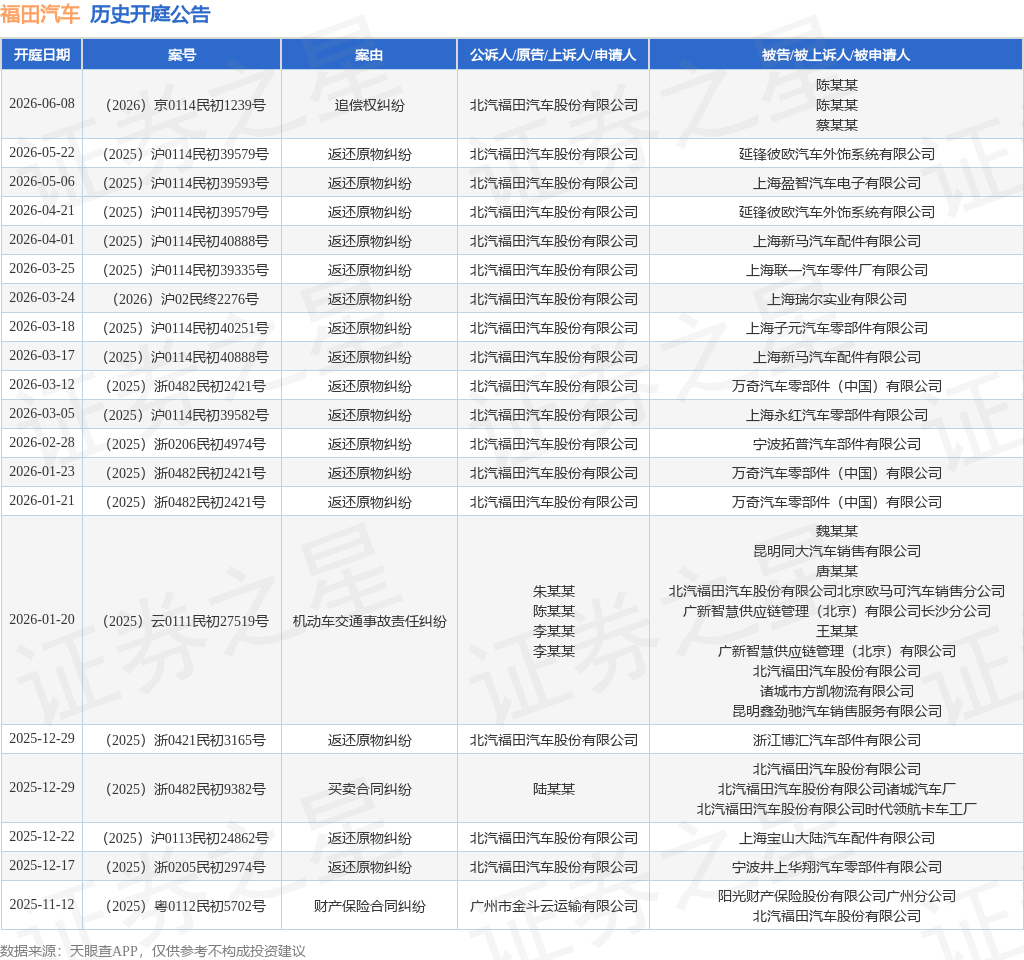Screen dimensions: 1024x960
Task: Click case number 浙0421民初3165号
Action: pyautogui.click(x=185, y=740)
